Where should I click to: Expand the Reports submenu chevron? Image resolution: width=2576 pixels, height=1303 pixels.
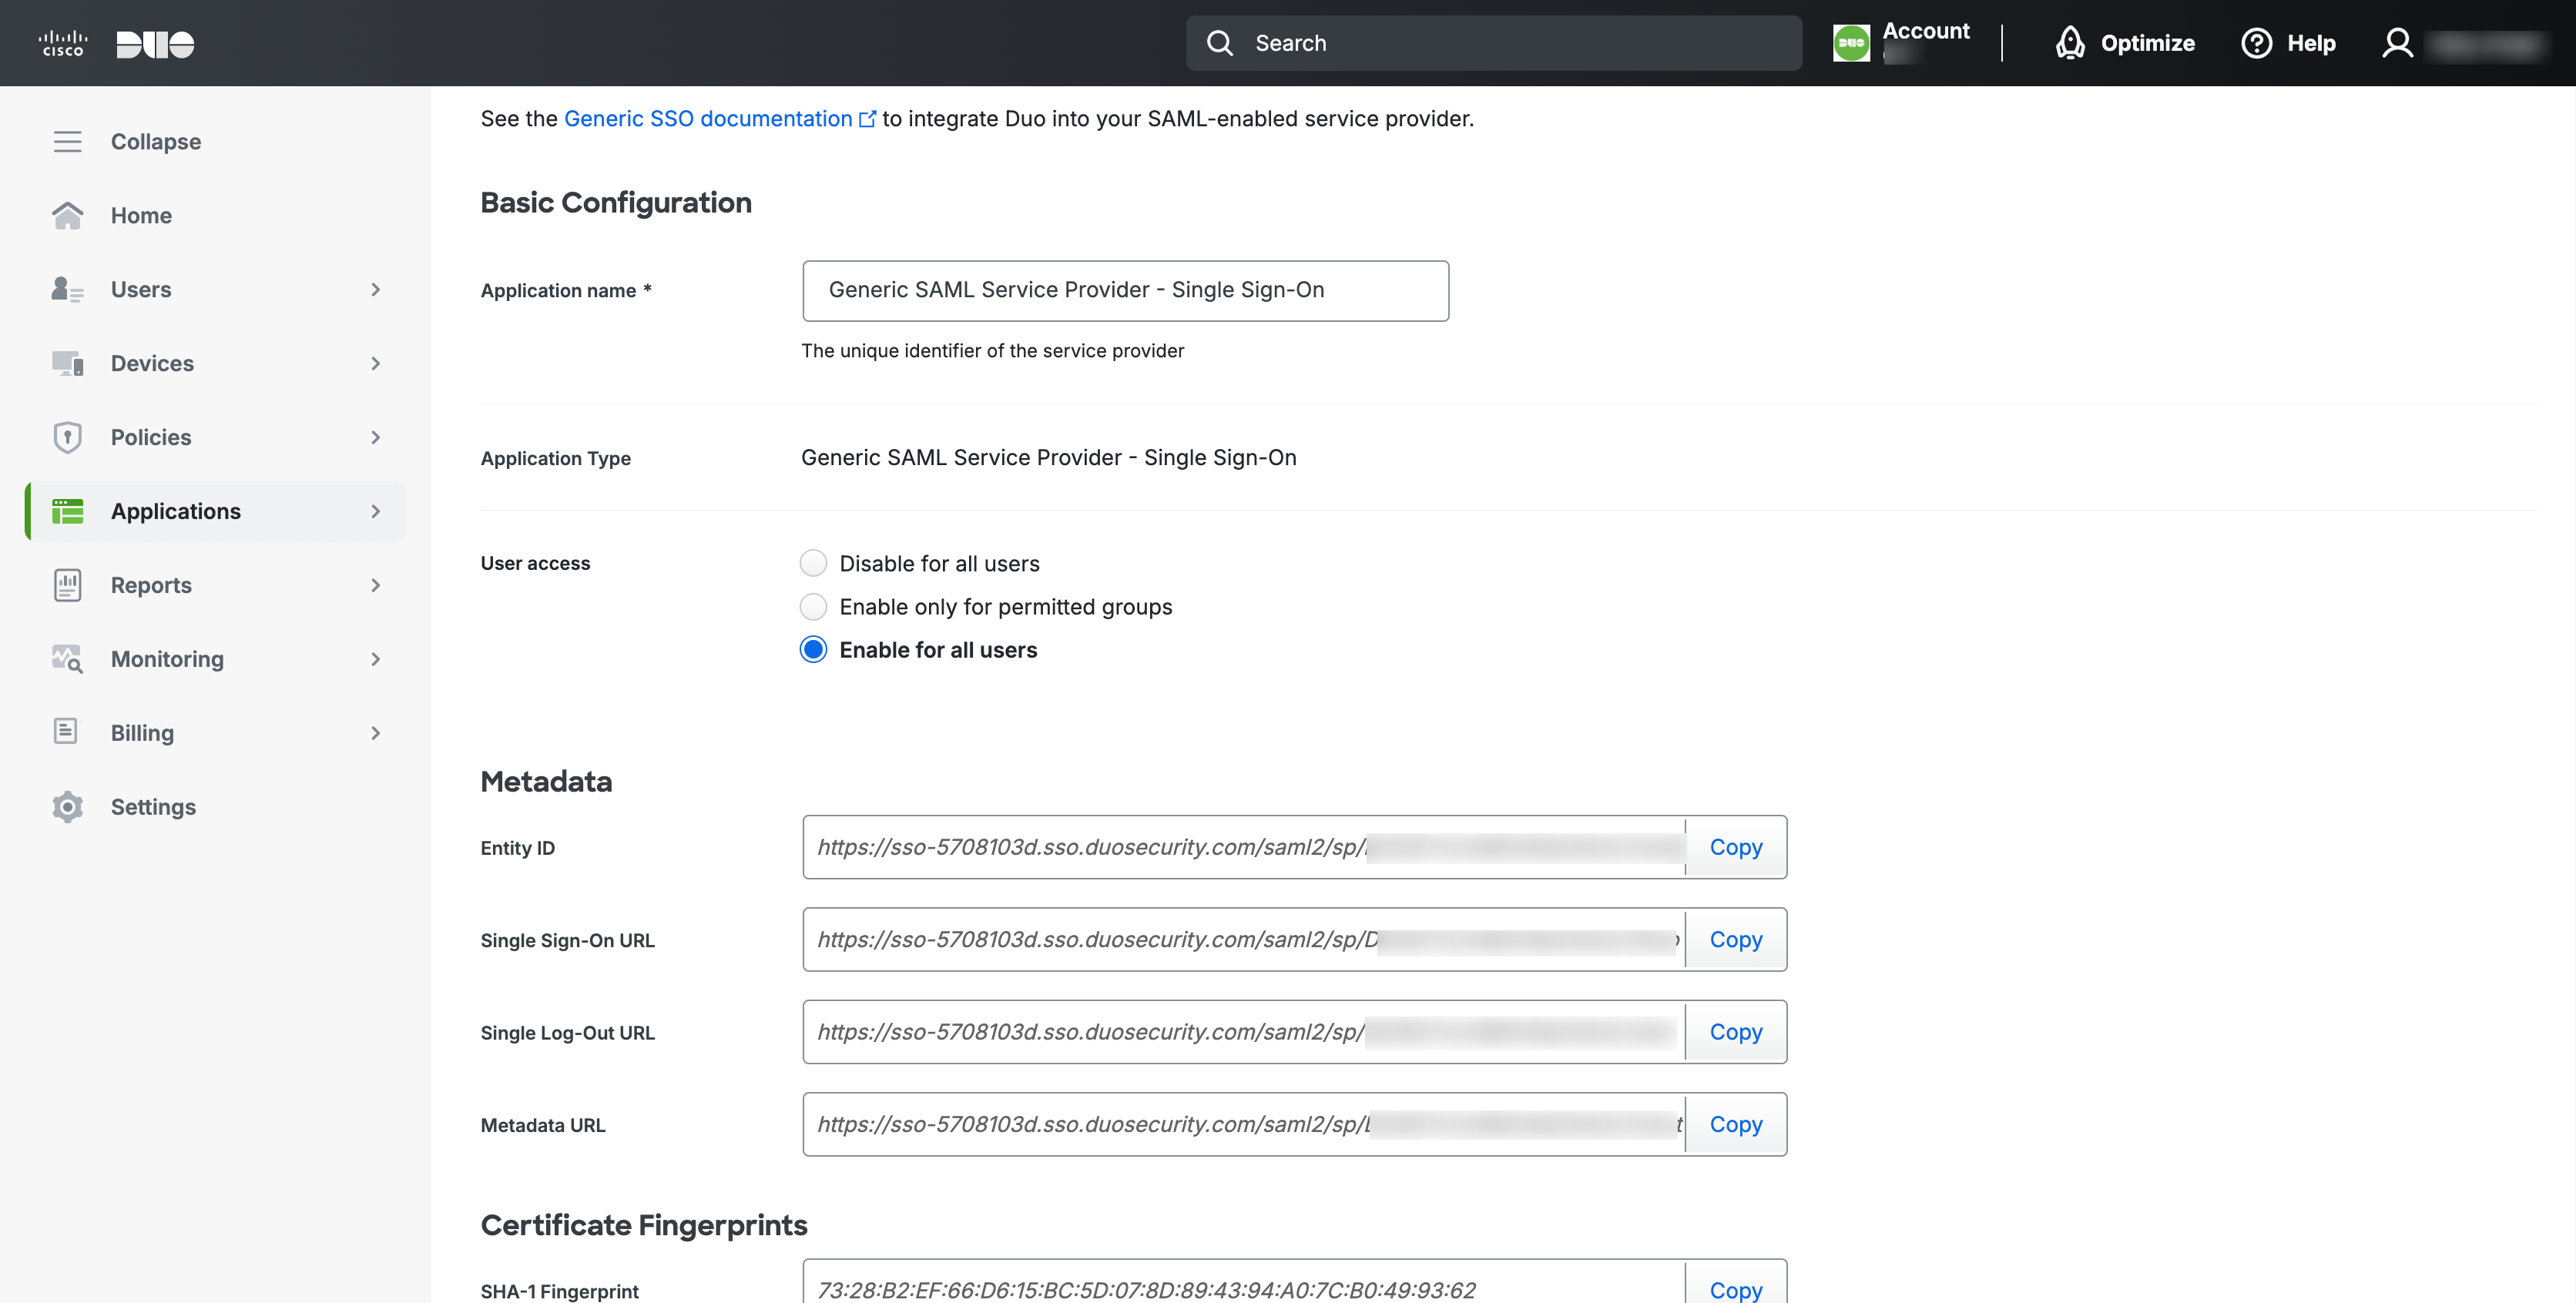click(376, 585)
